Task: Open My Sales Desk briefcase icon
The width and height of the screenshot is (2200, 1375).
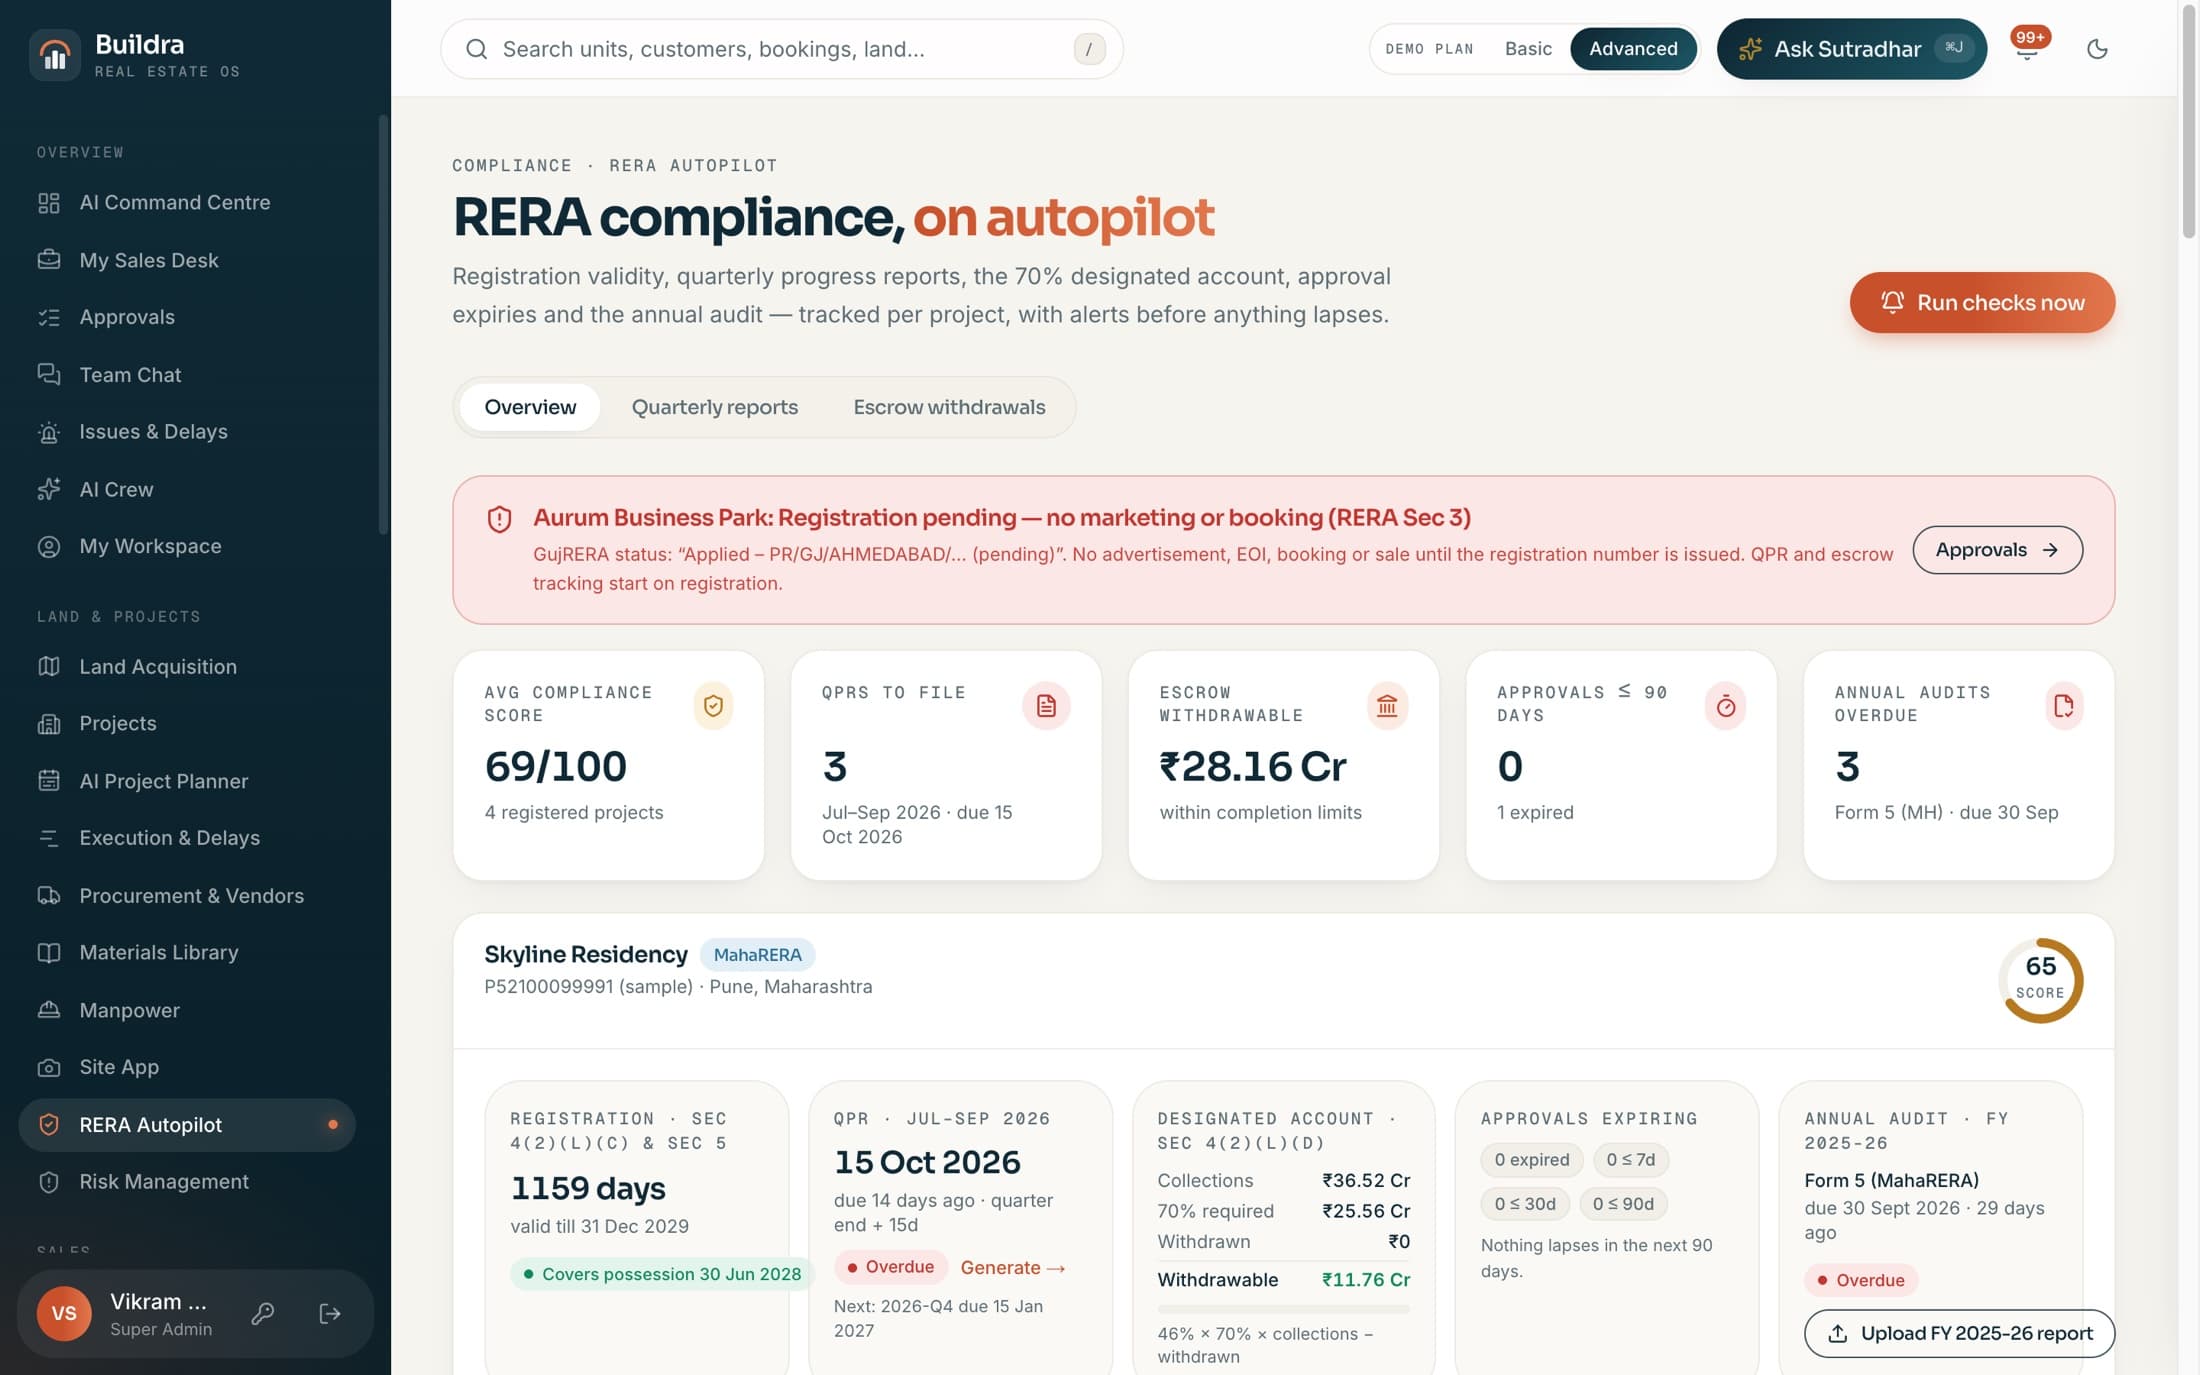Action: (x=48, y=260)
